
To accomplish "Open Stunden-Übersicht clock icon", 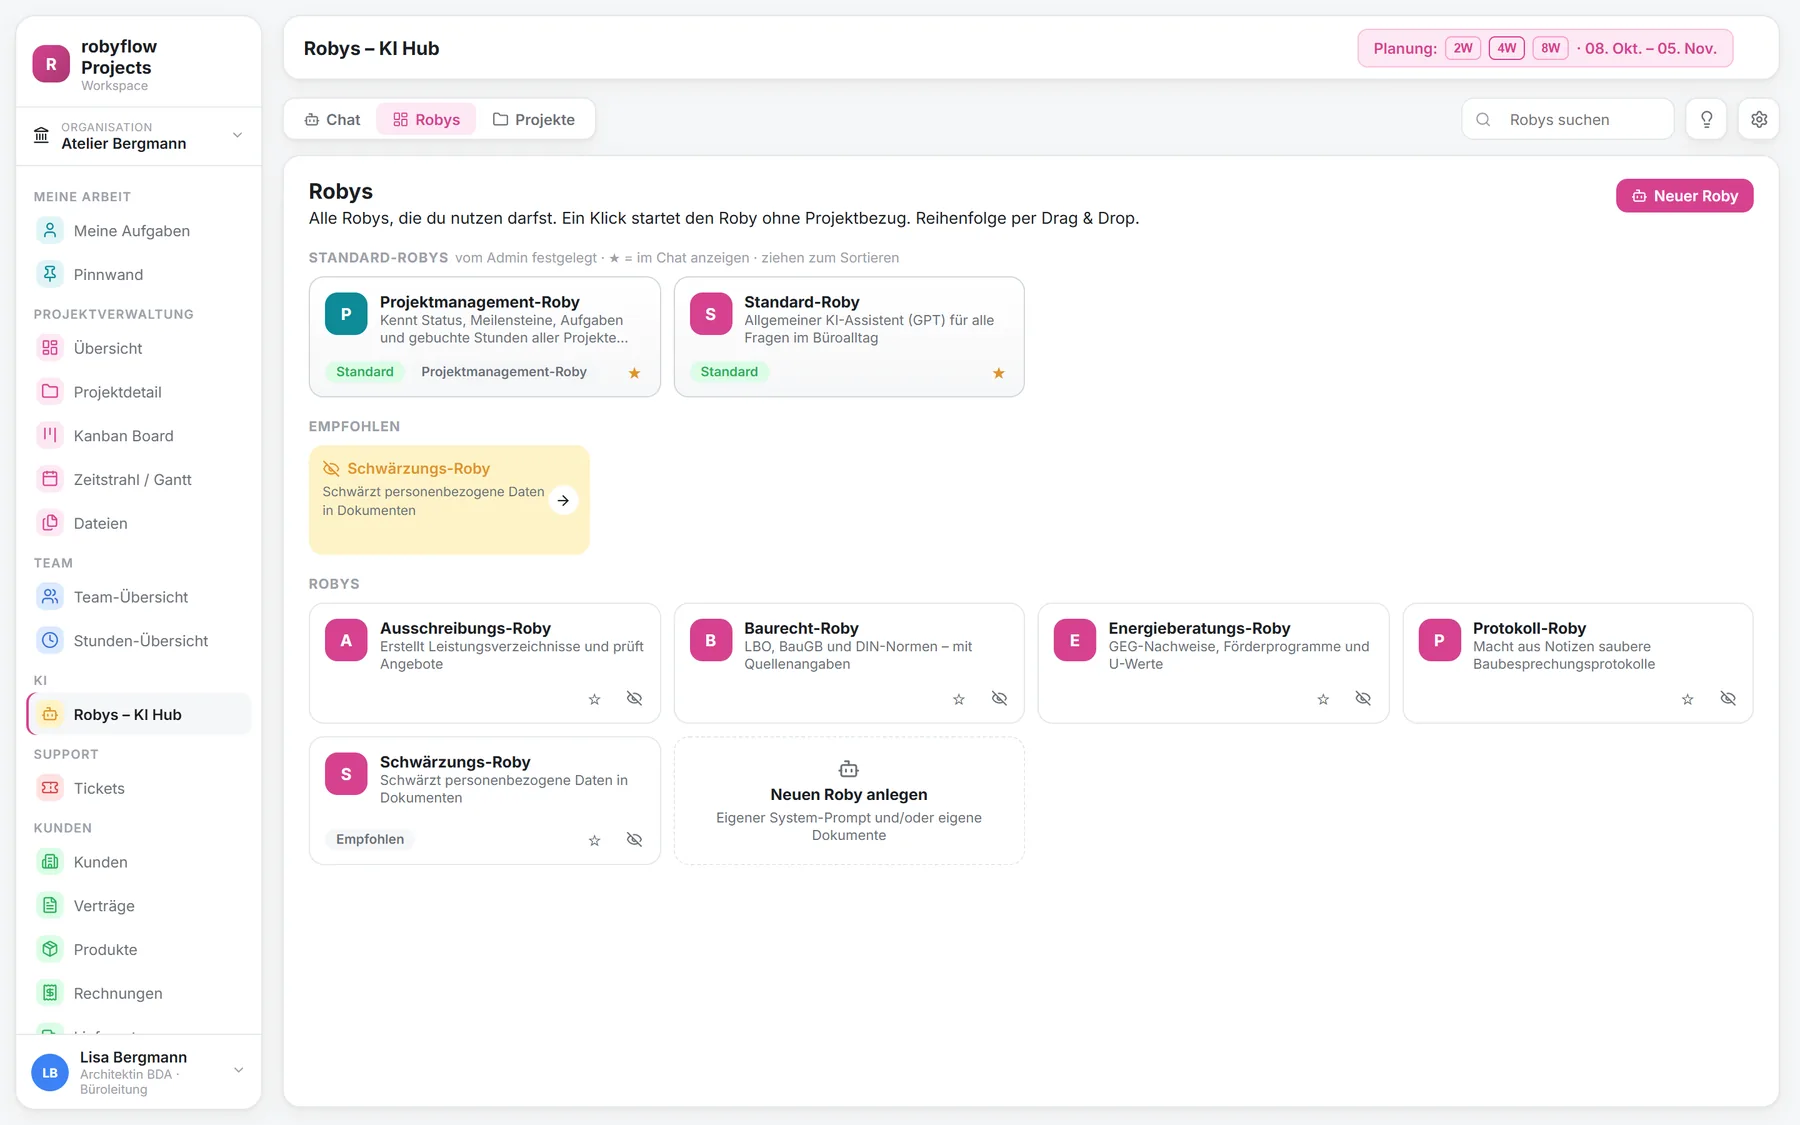I will 50,640.
